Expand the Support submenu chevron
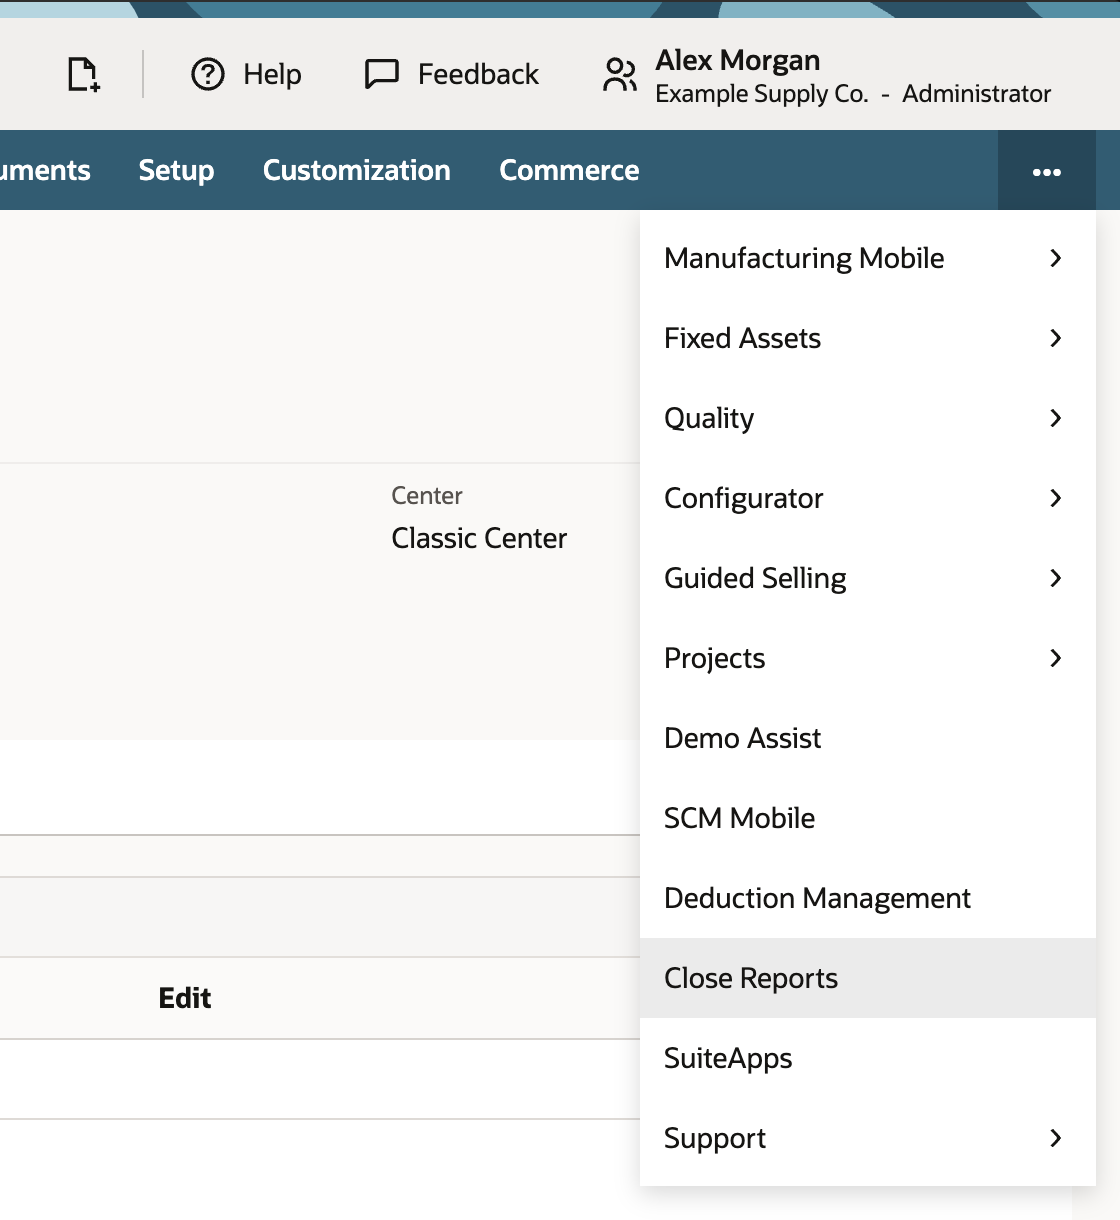This screenshot has height=1220, width=1120. point(1056,1138)
